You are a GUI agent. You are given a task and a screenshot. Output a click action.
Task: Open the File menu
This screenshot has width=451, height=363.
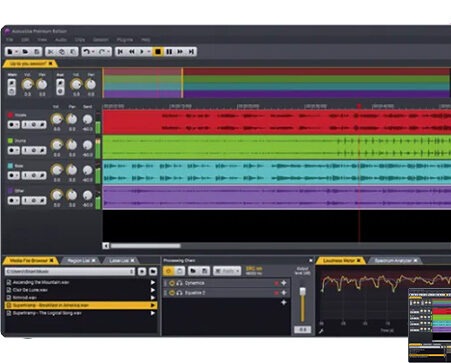pyautogui.click(x=10, y=40)
